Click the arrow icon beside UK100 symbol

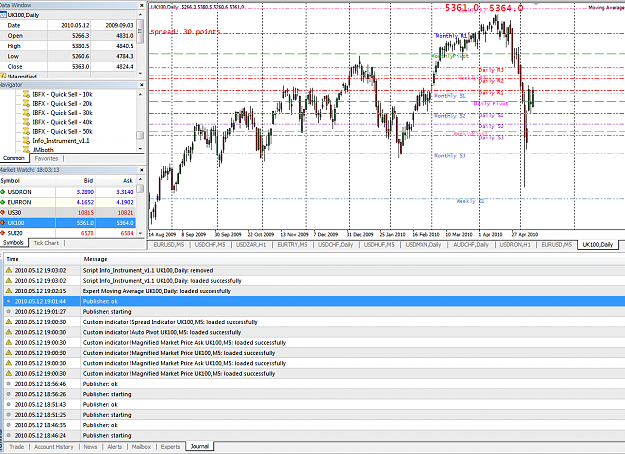pos(3,223)
